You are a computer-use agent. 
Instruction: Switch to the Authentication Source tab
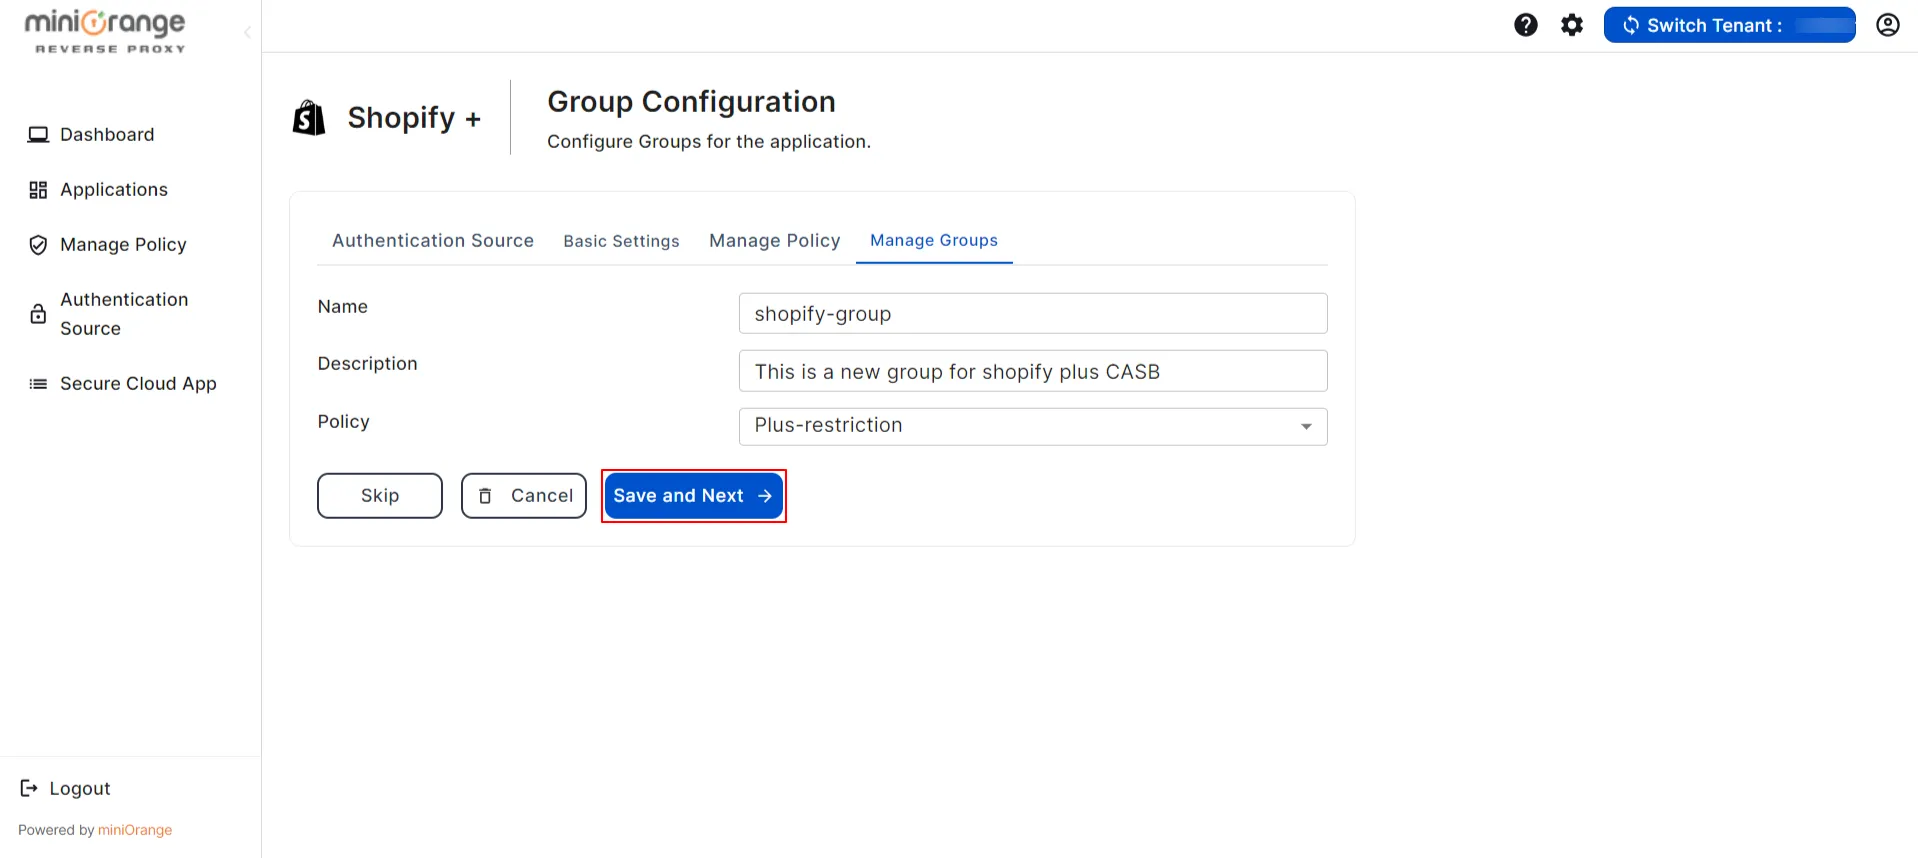coord(433,241)
